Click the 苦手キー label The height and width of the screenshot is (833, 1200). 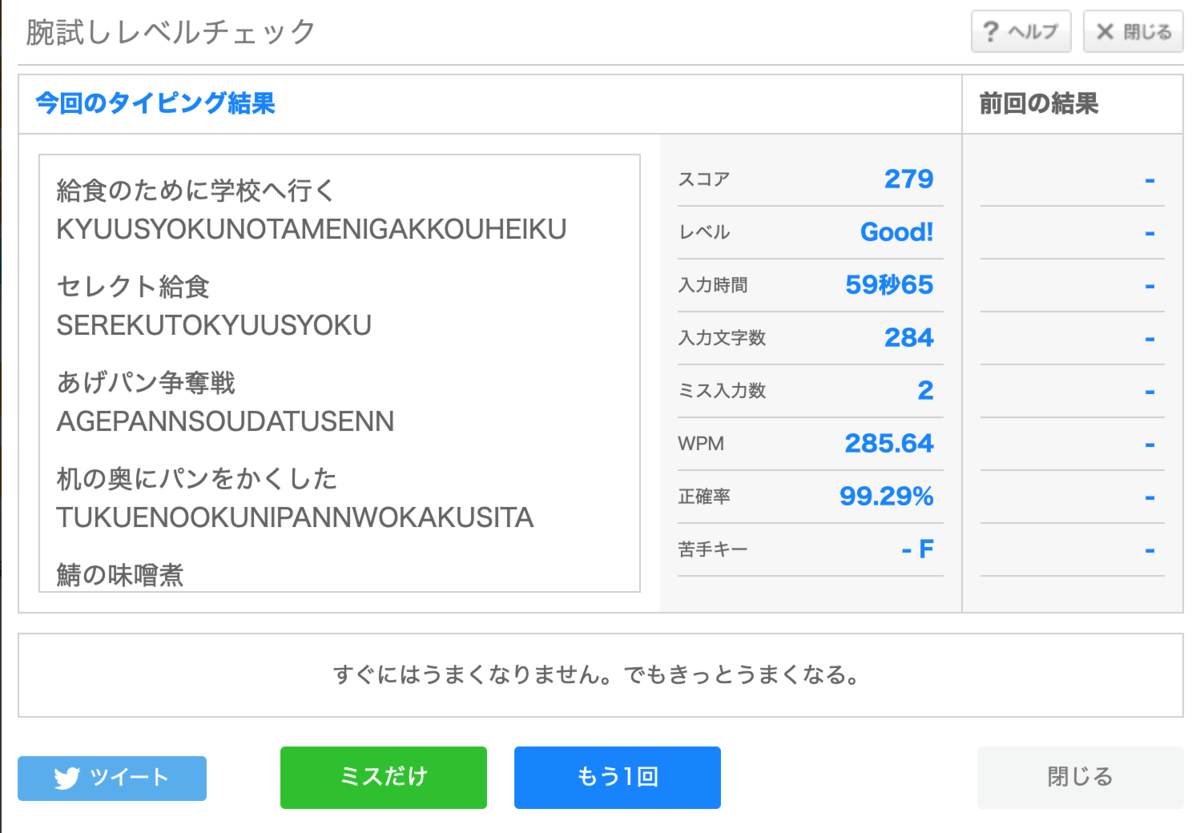(713, 550)
